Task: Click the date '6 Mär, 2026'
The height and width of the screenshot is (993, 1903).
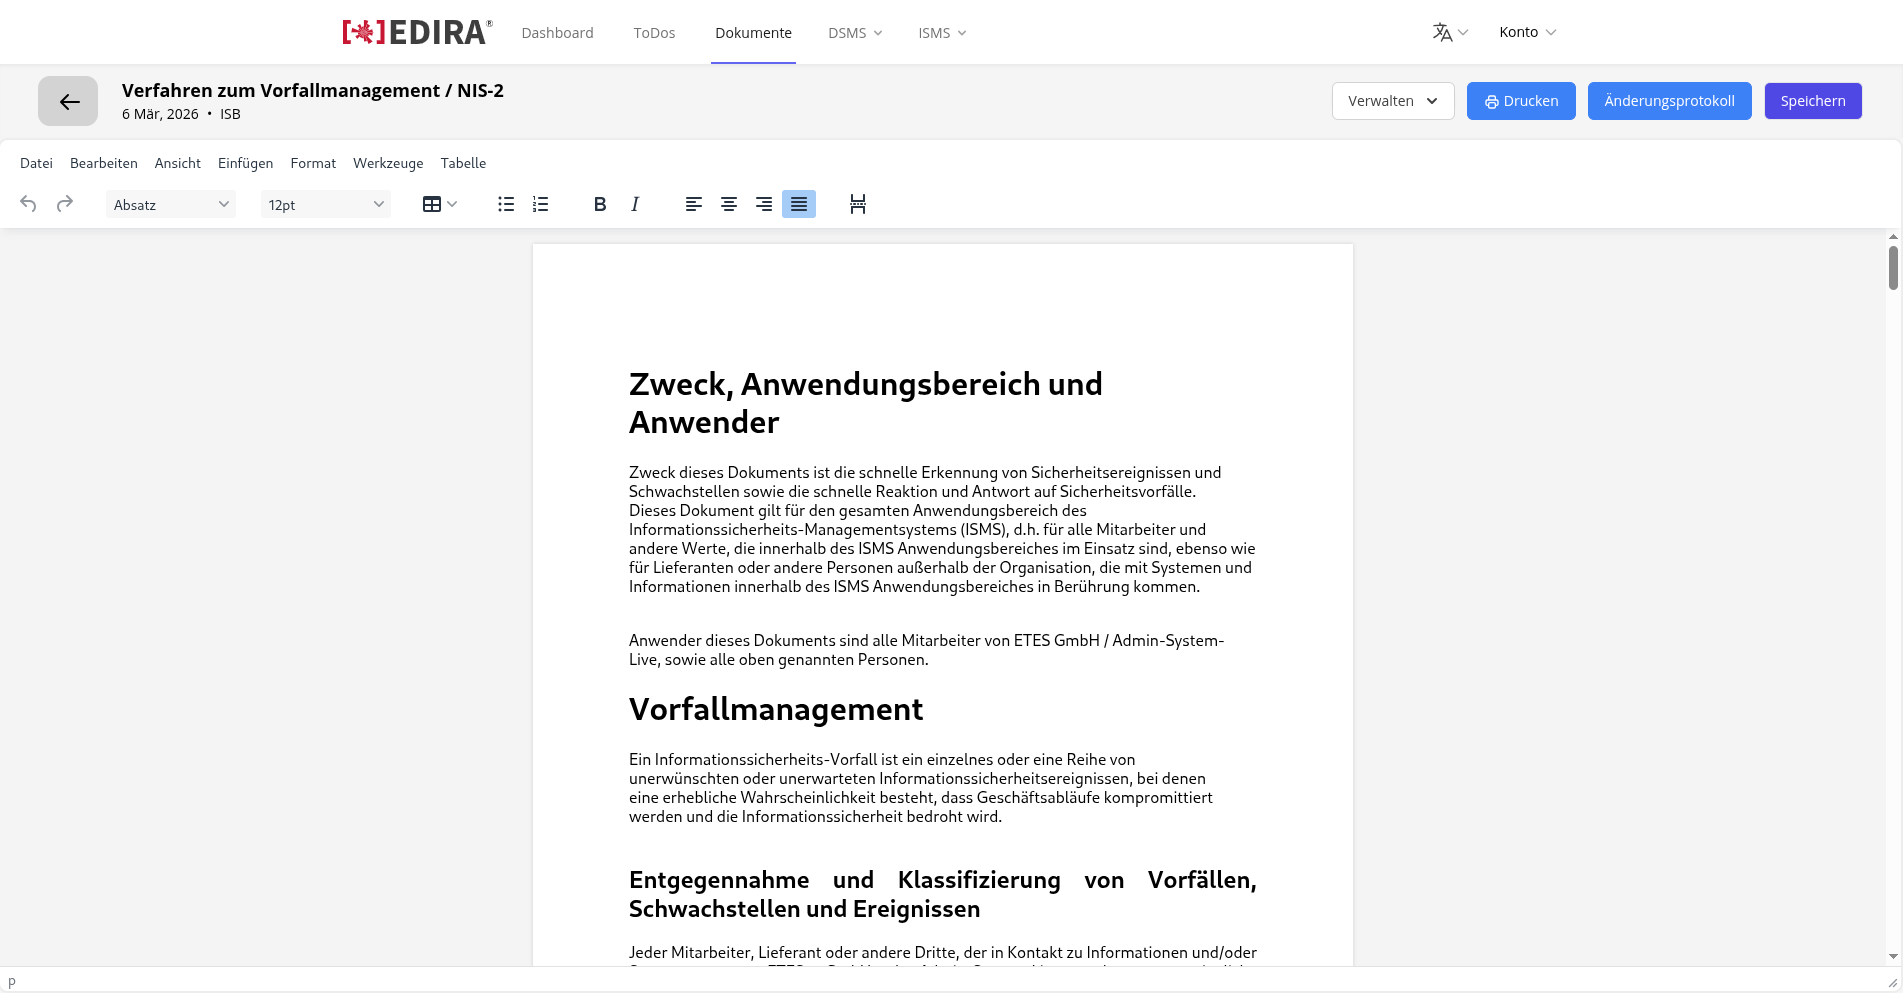Action: coord(160,114)
